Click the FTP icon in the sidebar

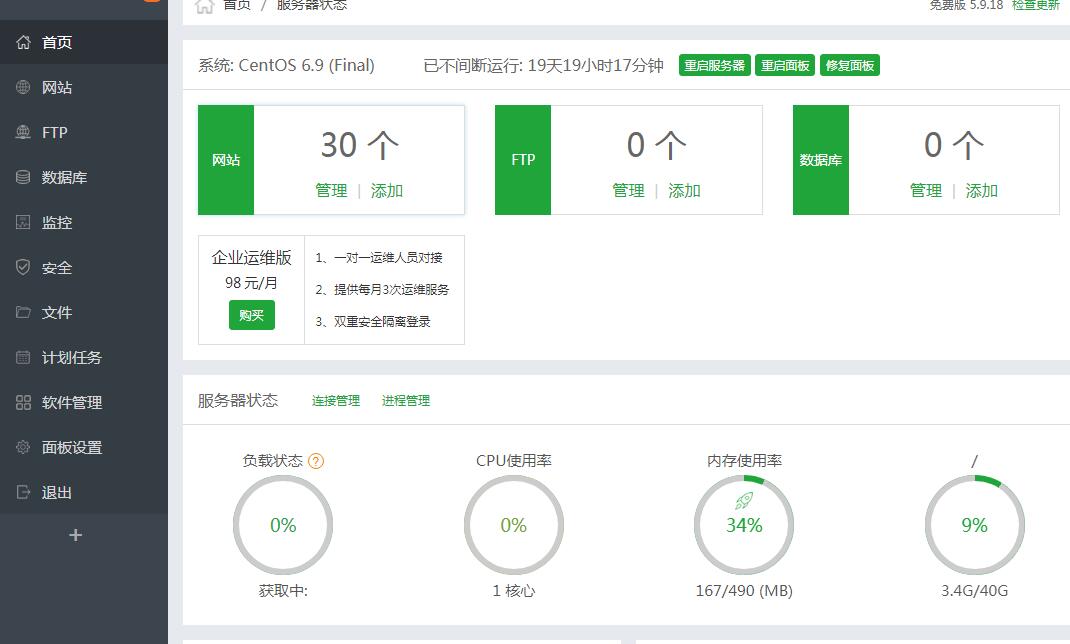[24, 132]
